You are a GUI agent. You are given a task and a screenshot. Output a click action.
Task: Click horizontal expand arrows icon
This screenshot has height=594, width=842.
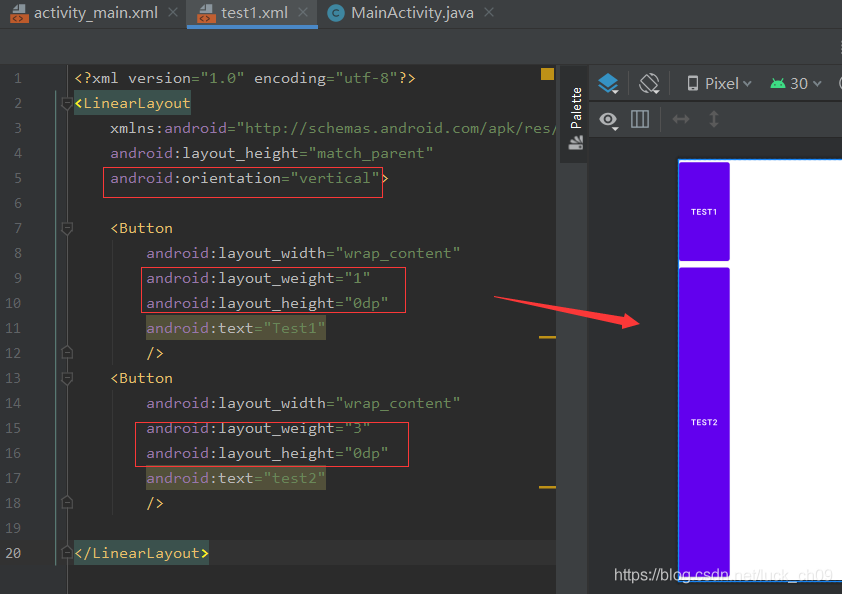681,119
